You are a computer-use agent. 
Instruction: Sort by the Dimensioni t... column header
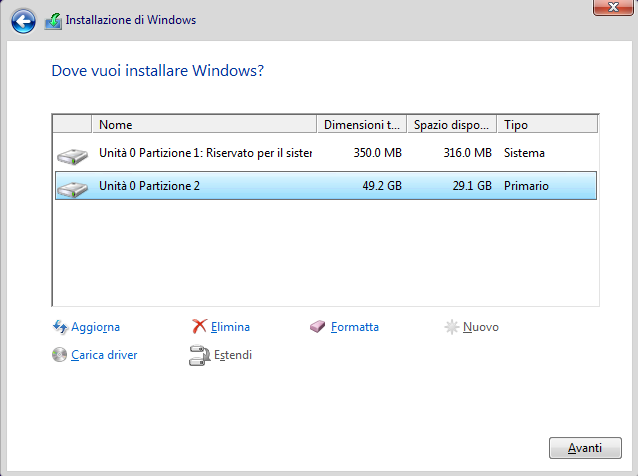coord(362,124)
